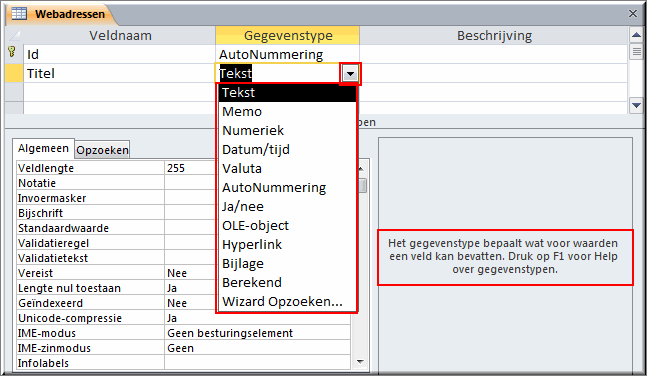The image size is (647, 376).
Task: Click the select-all corner box beside Veldnaam
Action: tap(14, 35)
